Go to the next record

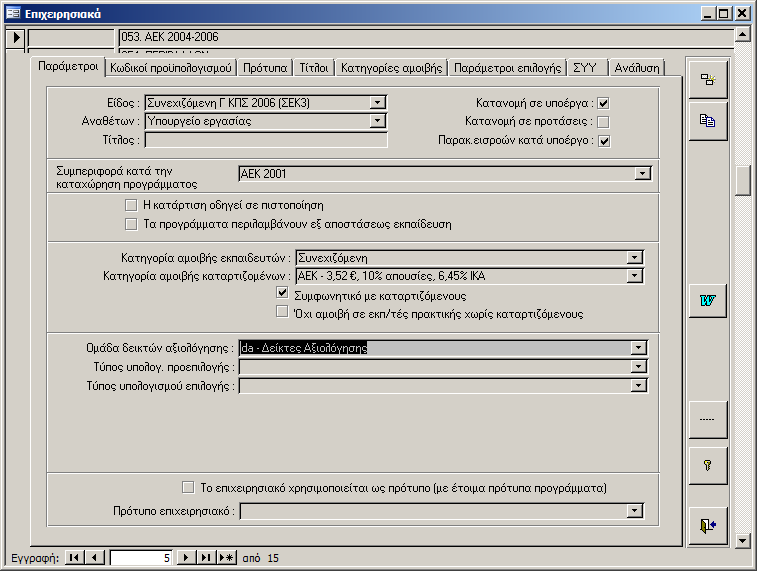pyautogui.click(x=187, y=557)
